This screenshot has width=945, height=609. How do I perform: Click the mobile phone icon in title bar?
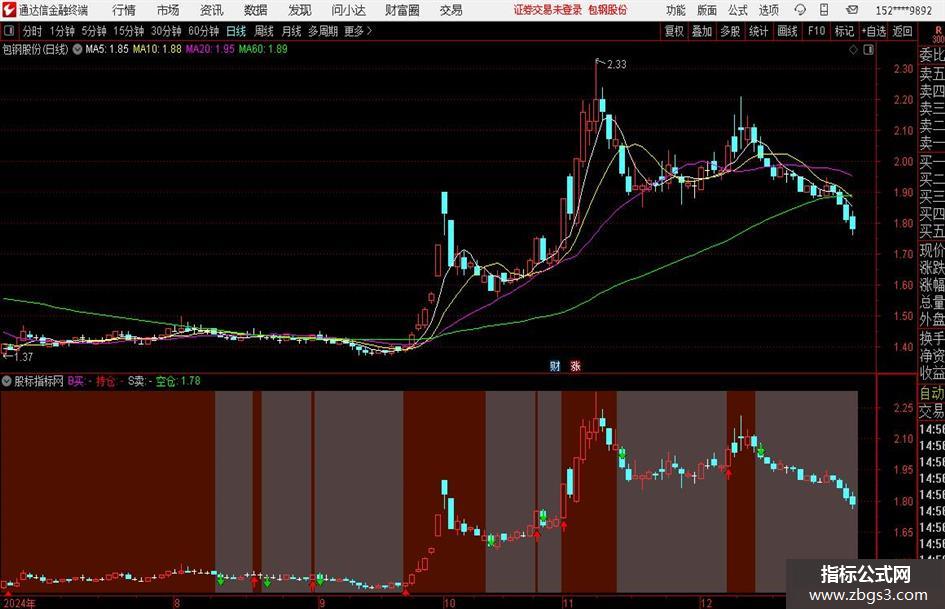(x=824, y=10)
